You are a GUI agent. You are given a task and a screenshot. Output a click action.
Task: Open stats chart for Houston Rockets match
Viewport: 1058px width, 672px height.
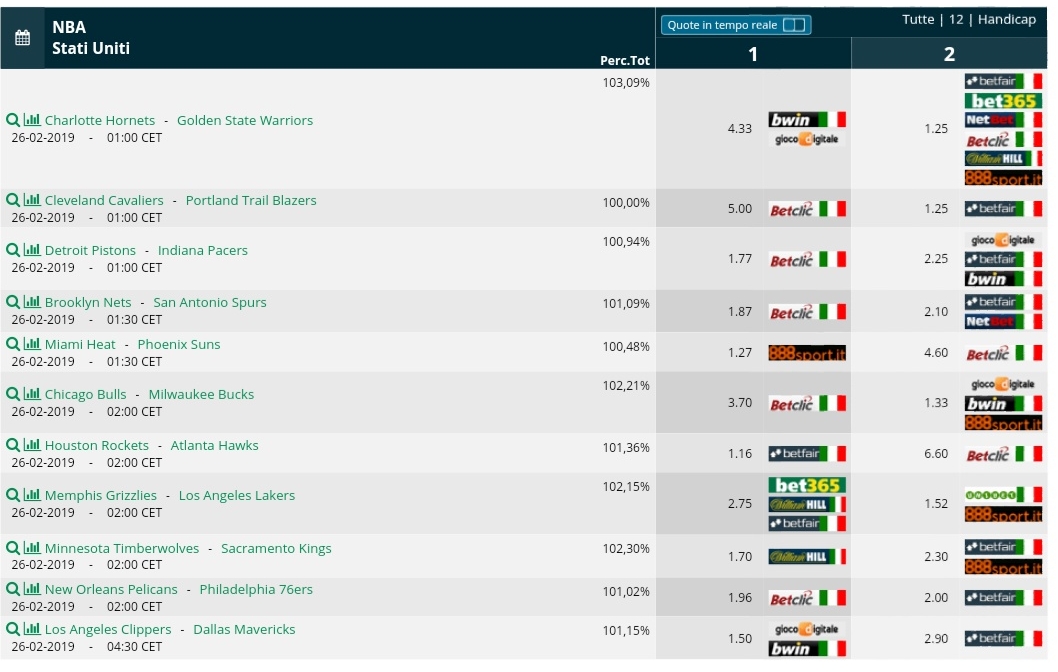(32, 445)
